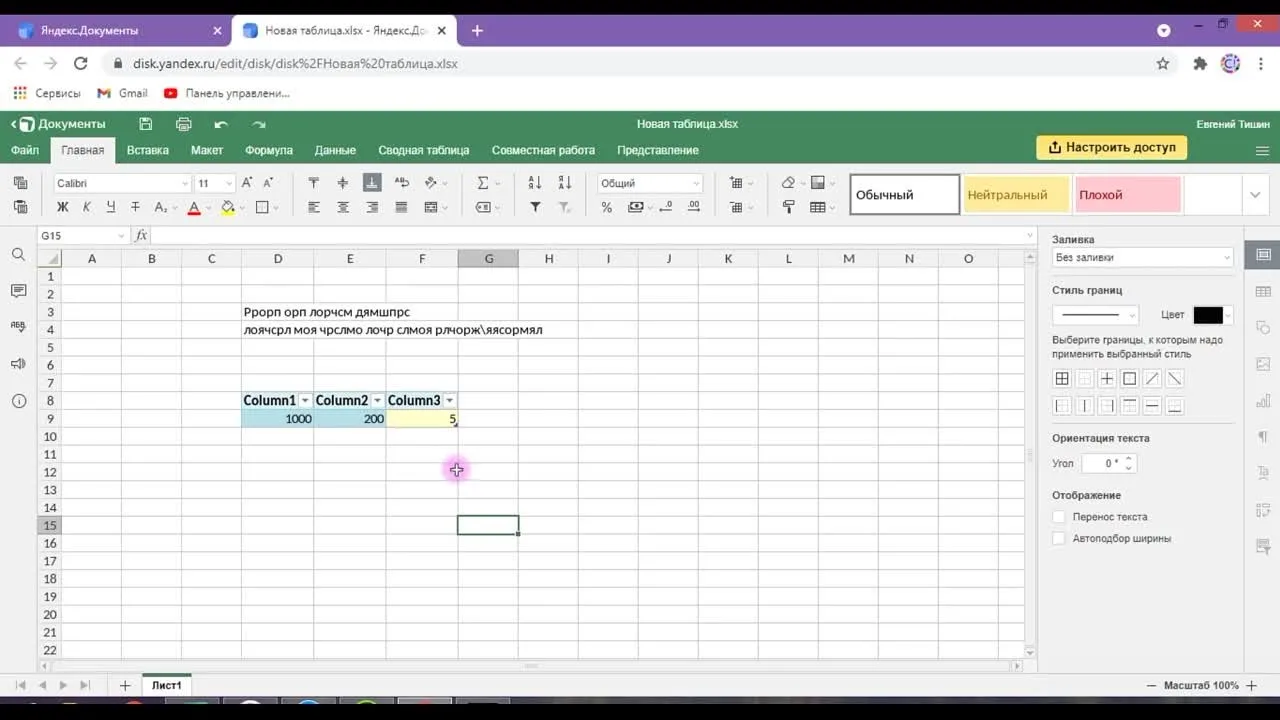Image resolution: width=1280 pixels, height=720 pixels.
Task: Open the Вставка ribbon tab
Action: click(x=148, y=150)
